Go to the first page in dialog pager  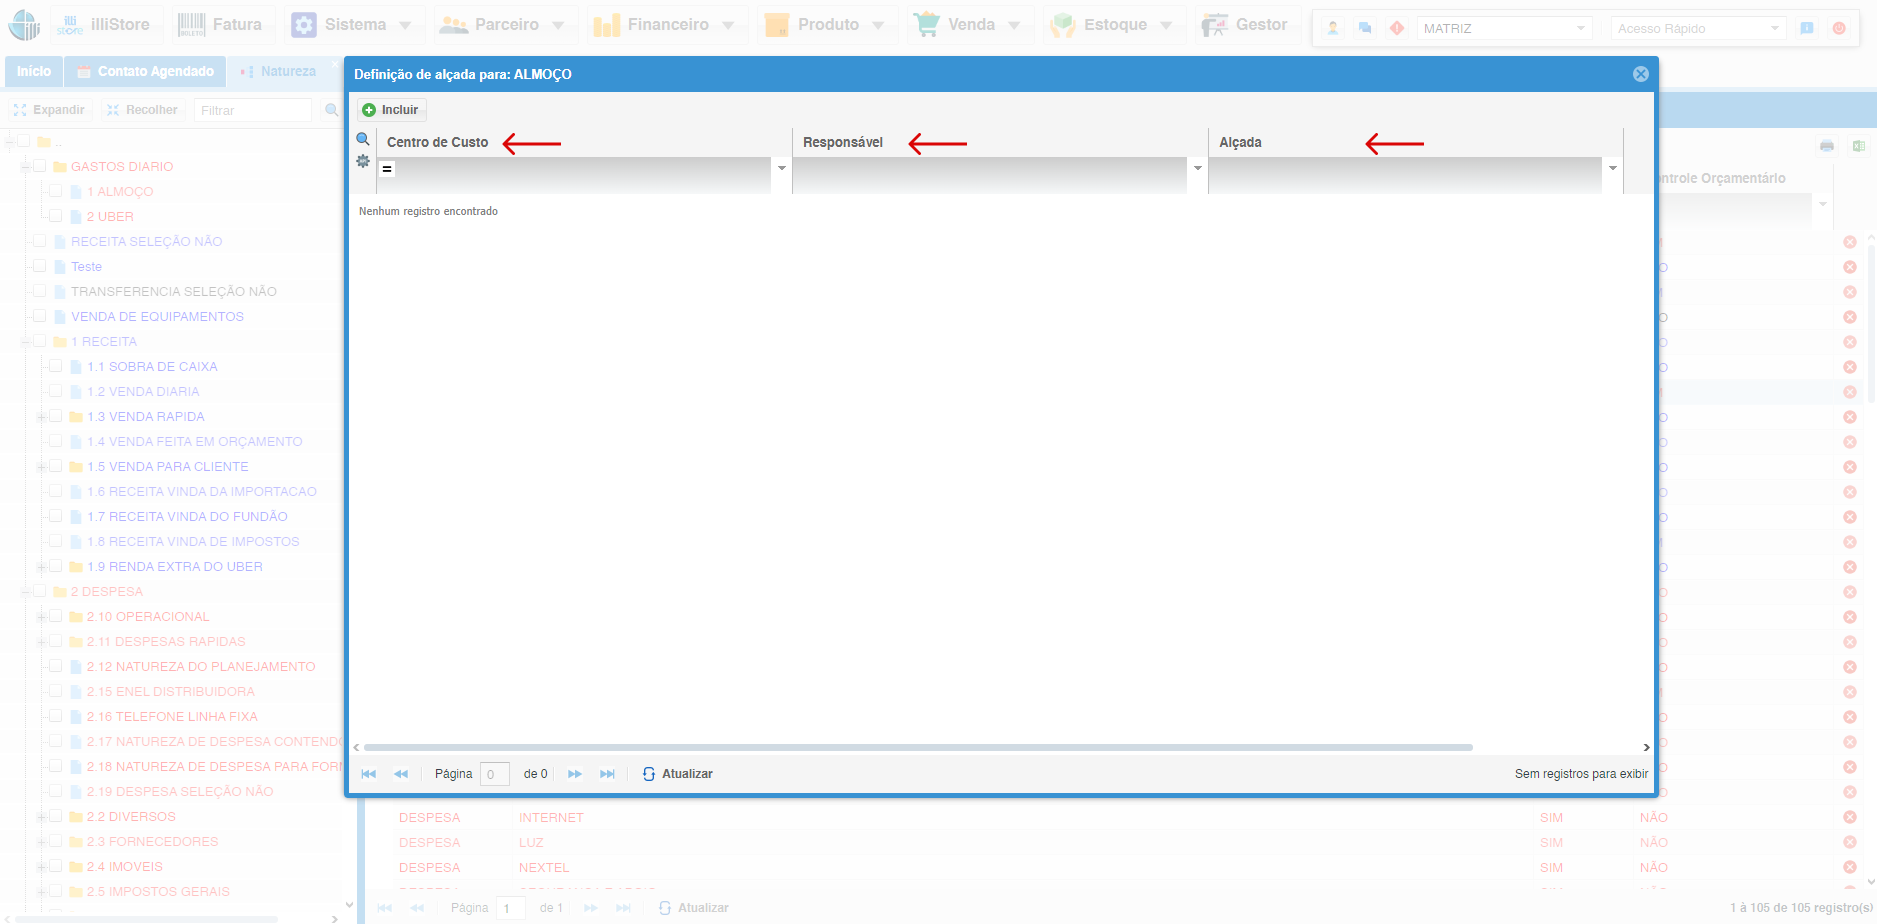pyautogui.click(x=369, y=774)
